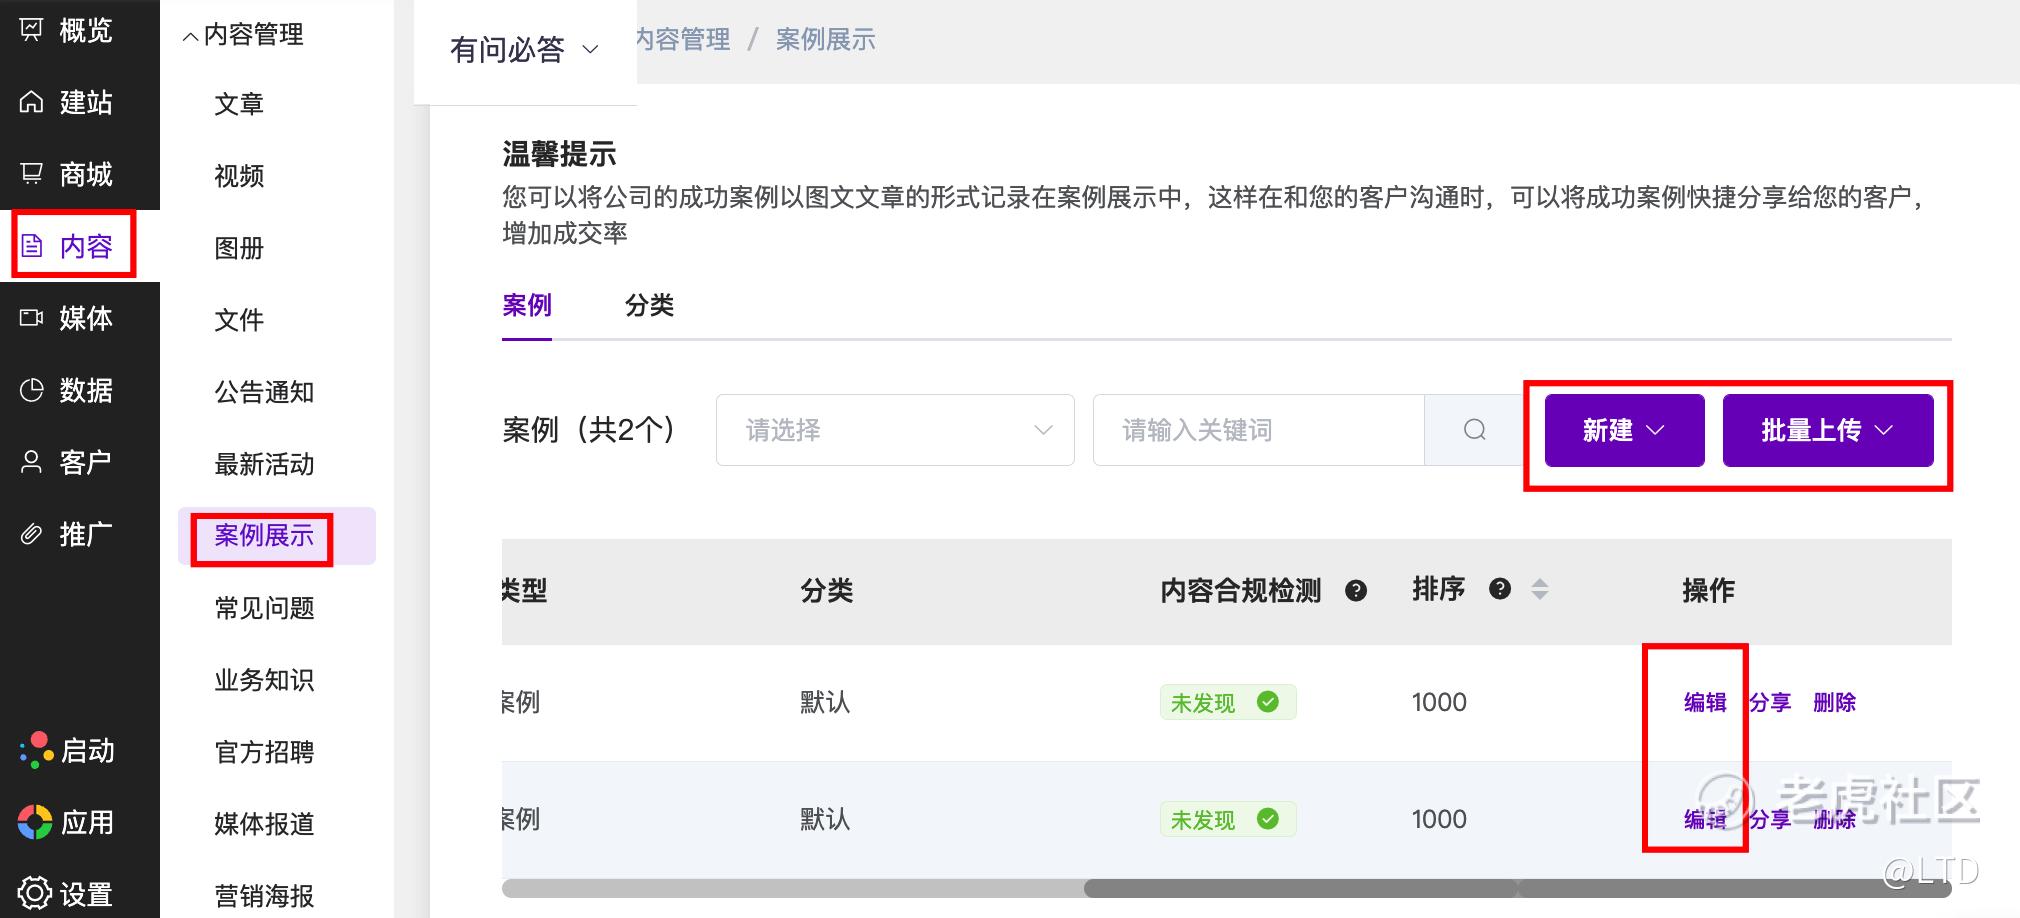Image resolution: width=2020 pixels, height=918 pixels.
Task: Open the Settings (设置) gear icon
Action: click(x=34, y=894)
